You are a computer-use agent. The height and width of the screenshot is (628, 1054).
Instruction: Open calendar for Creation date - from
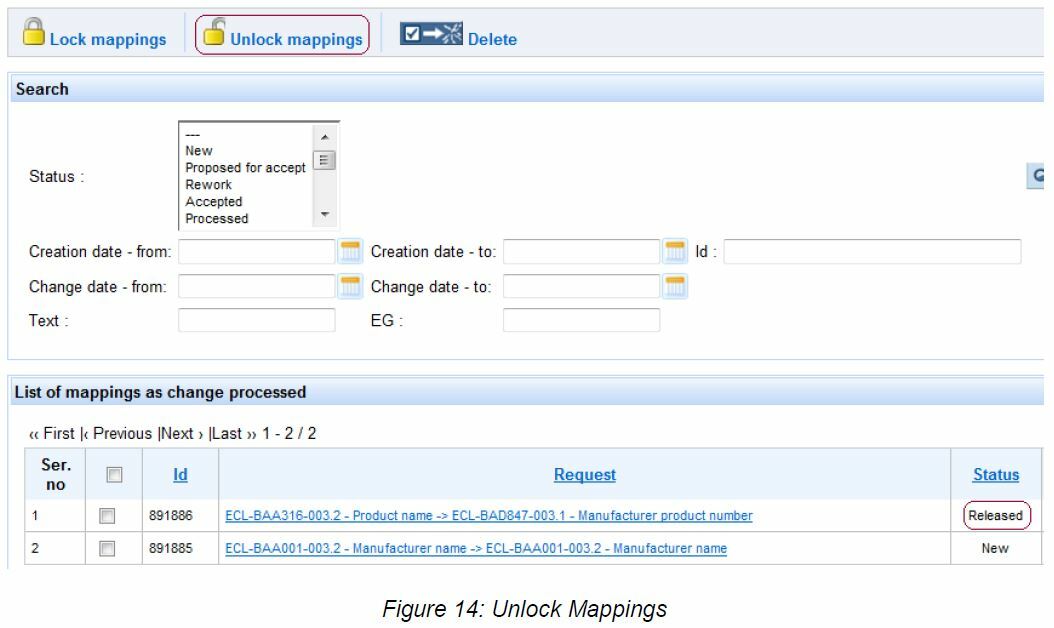(350, 252)
